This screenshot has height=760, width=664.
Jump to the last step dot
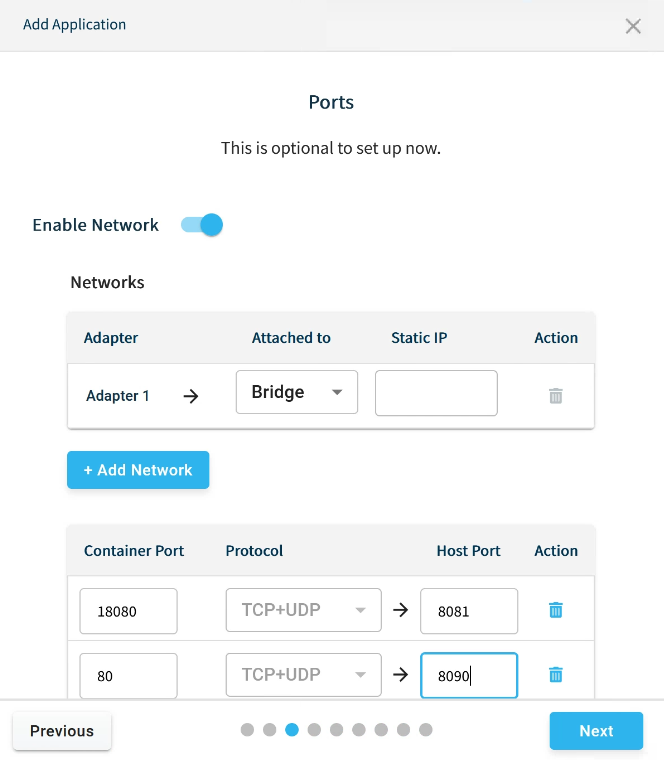click(426, 730)
